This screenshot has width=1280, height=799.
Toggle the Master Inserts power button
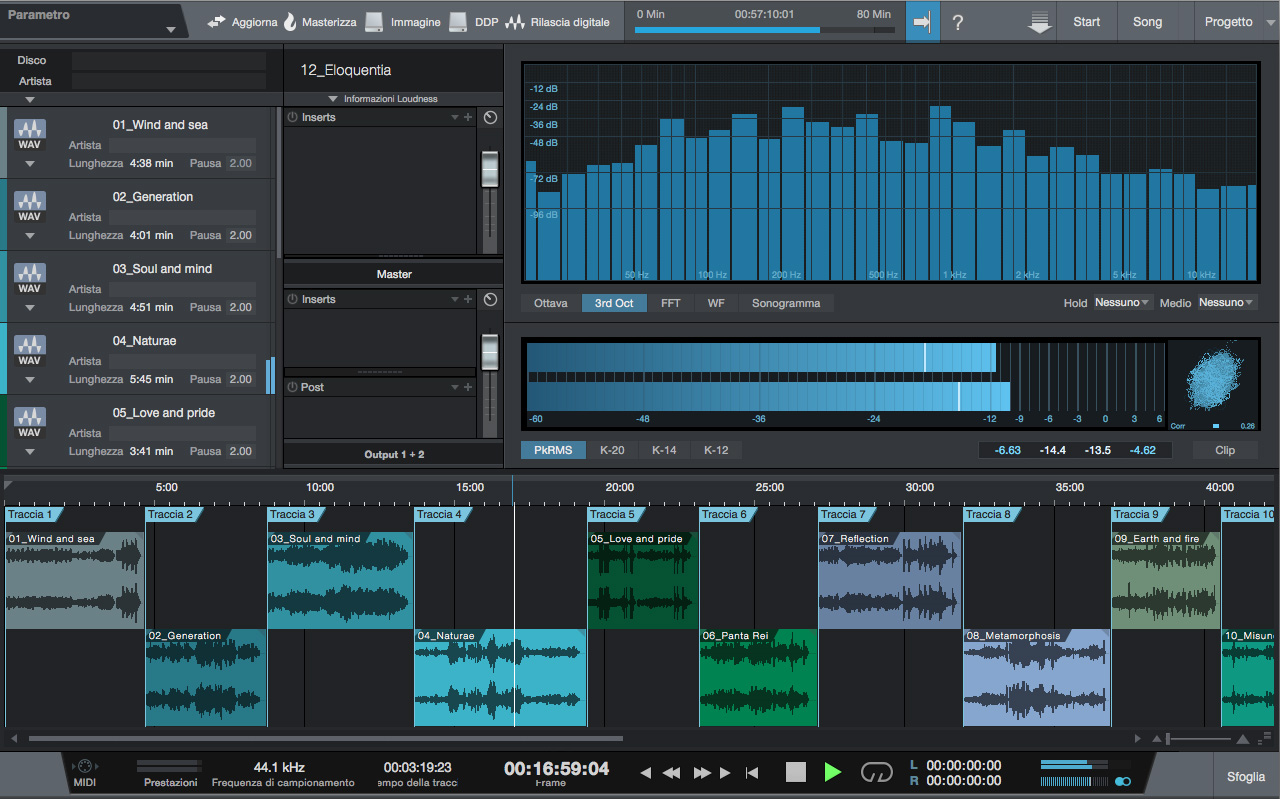[293, 299]
